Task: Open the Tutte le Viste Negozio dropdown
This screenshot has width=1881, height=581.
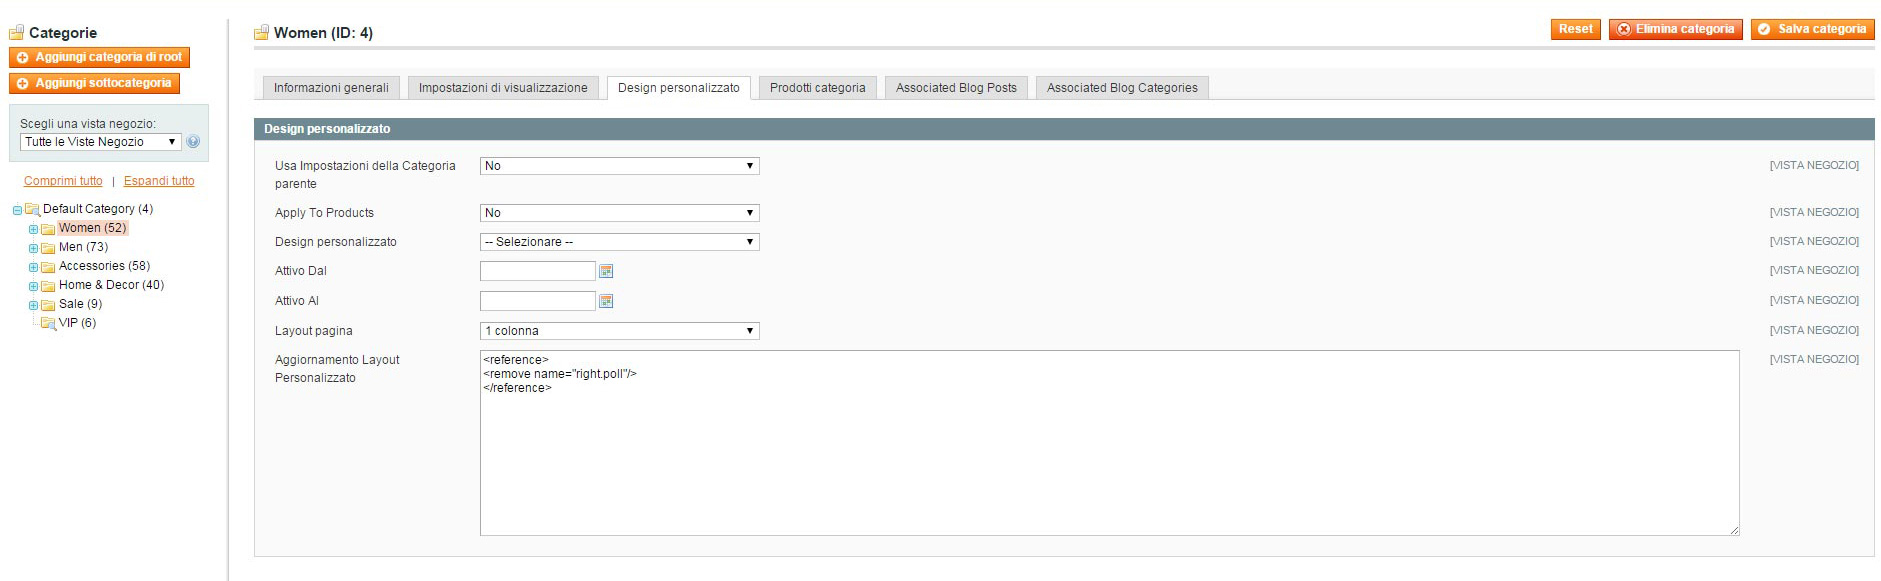Action: [100, 142]
